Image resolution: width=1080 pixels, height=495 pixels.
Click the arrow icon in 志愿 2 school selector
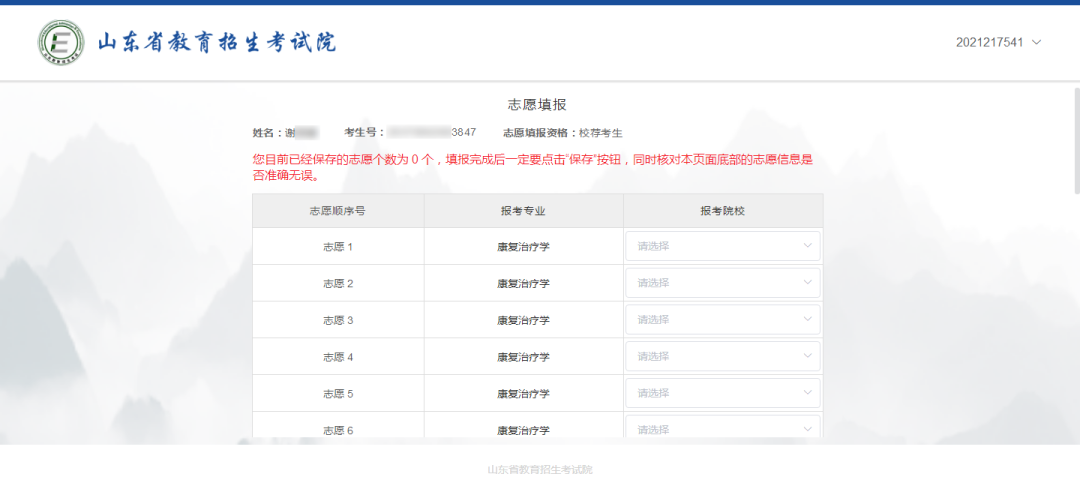point(808,283)
